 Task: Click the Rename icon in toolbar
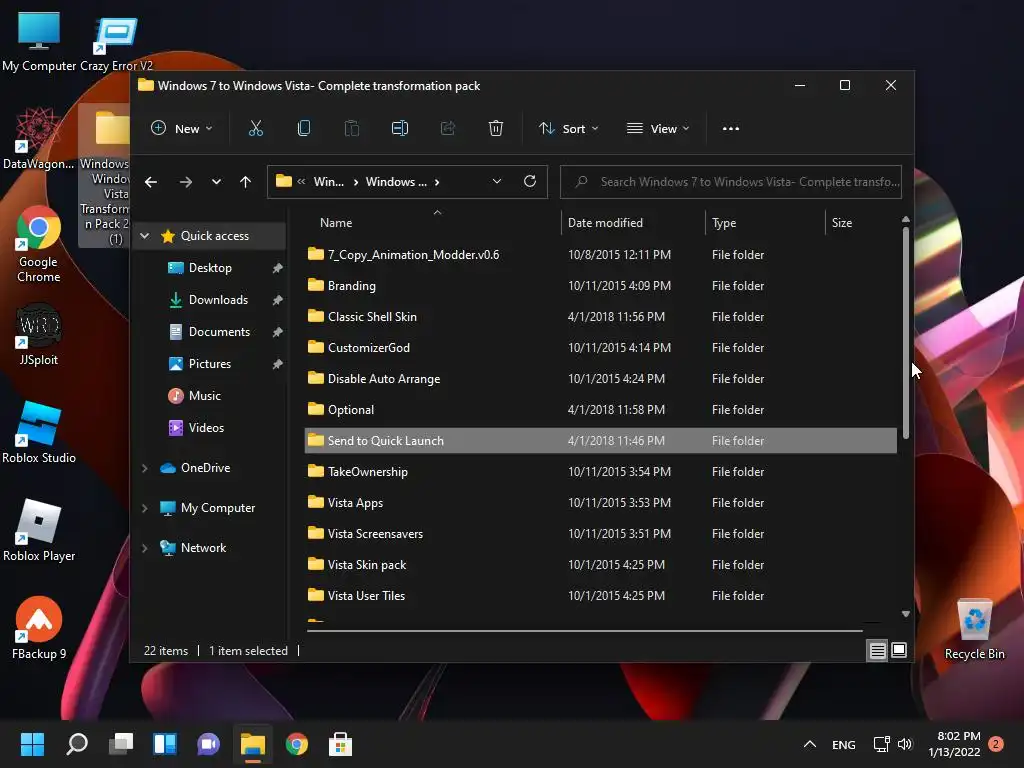click(x=400, y=129)
